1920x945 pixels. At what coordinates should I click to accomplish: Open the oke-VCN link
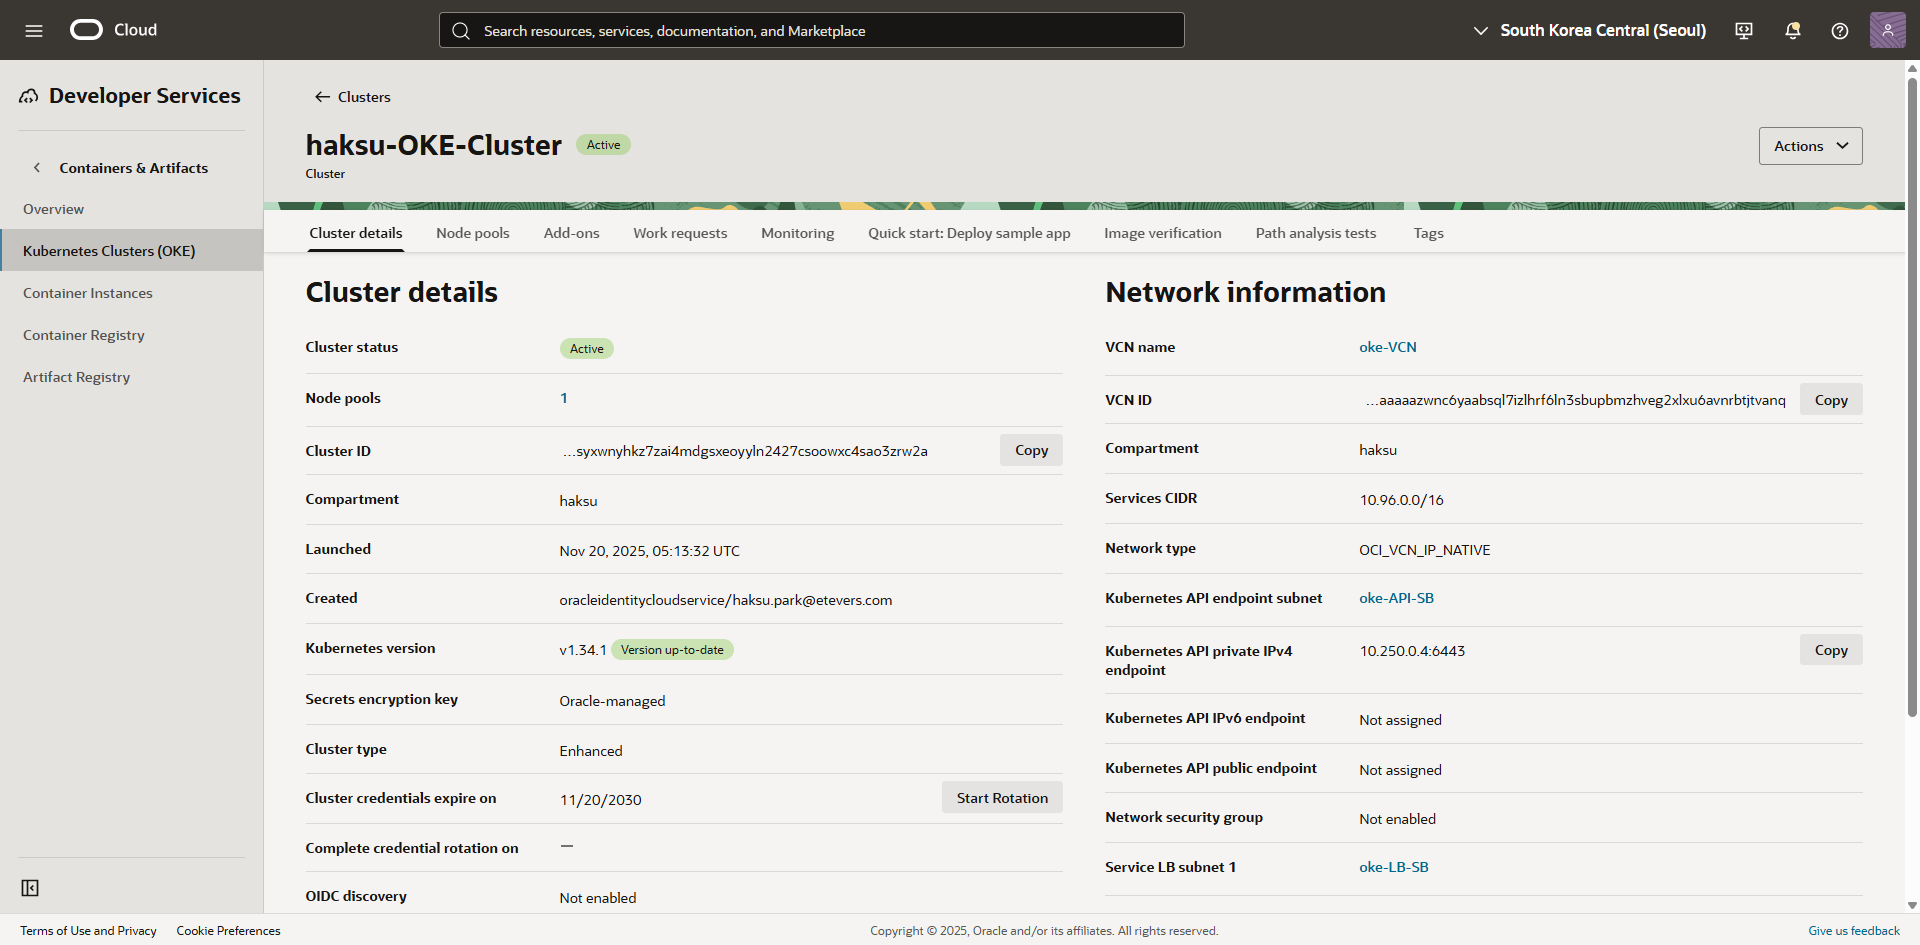(1387, 347)
